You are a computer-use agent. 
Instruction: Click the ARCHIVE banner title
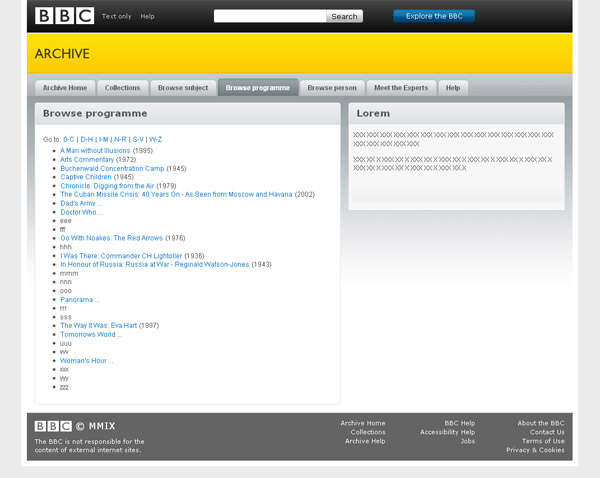(62, 54)
